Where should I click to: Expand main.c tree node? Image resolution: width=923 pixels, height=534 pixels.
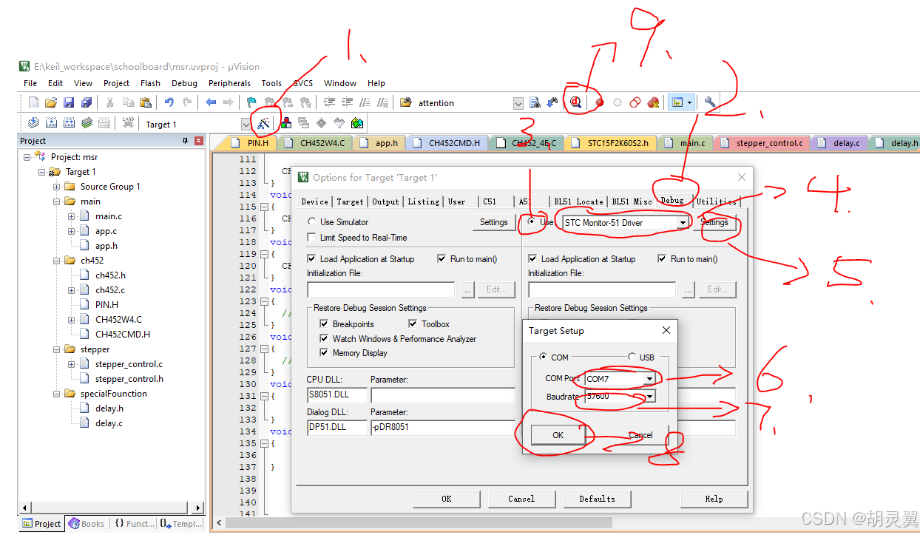tap(71, 216)
